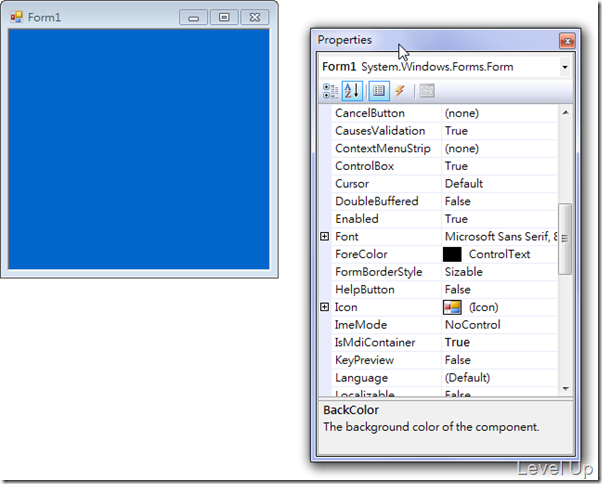Screen dimensions: 602x484
Task: Click the Form1 title bar text
Action: click(44, 17)
